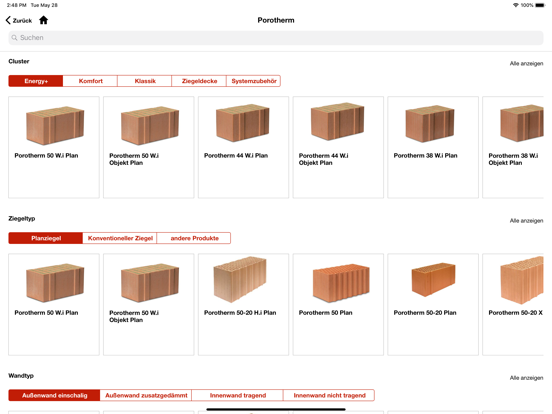Open Porotherm 50 Plan card
The width and height of the screenshot is (552, 414).
click(x=338, y=305)
